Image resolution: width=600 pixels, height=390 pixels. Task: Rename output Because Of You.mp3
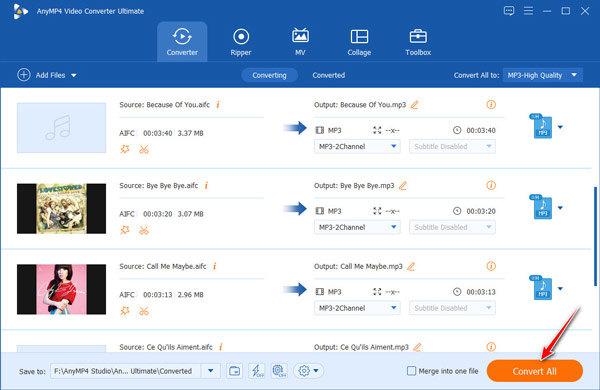(414, 104)
